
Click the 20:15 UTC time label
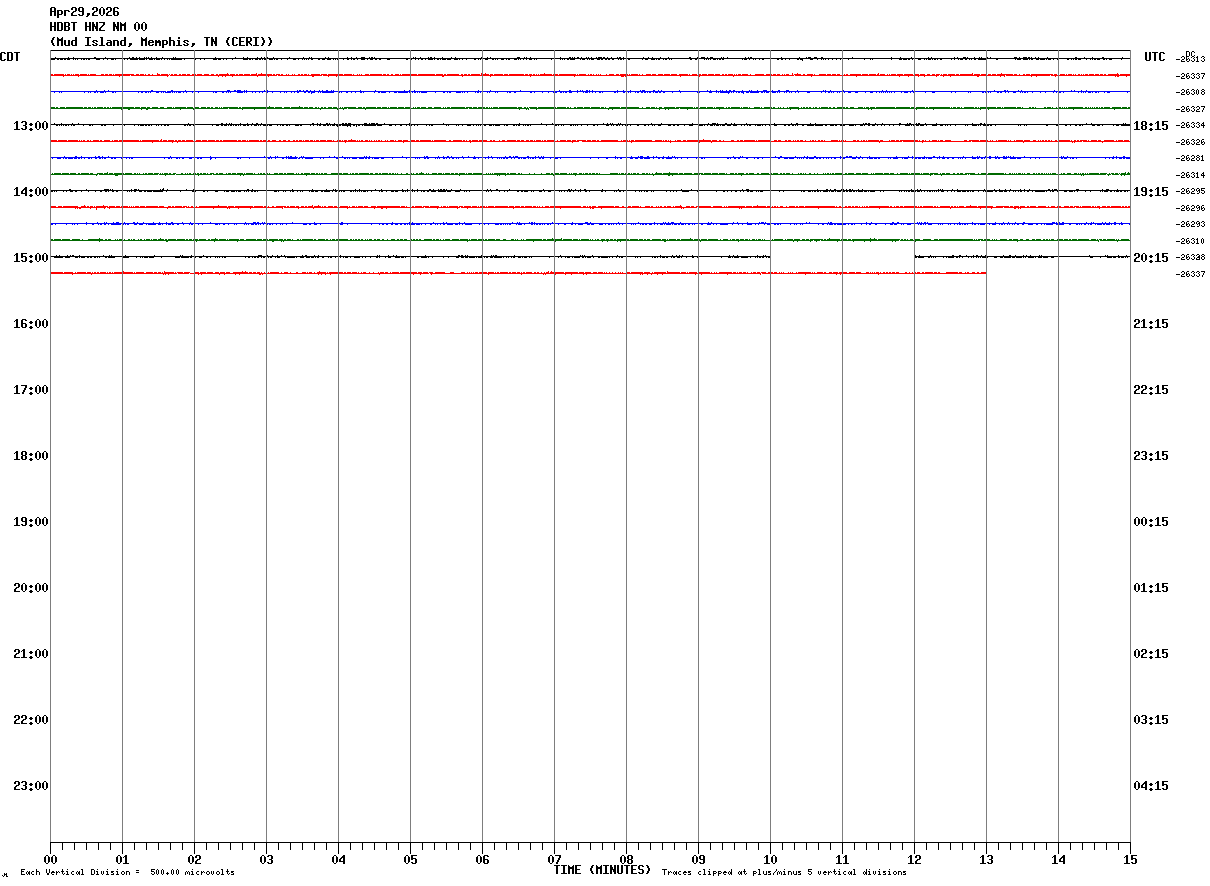click(x=1151, y=258)
